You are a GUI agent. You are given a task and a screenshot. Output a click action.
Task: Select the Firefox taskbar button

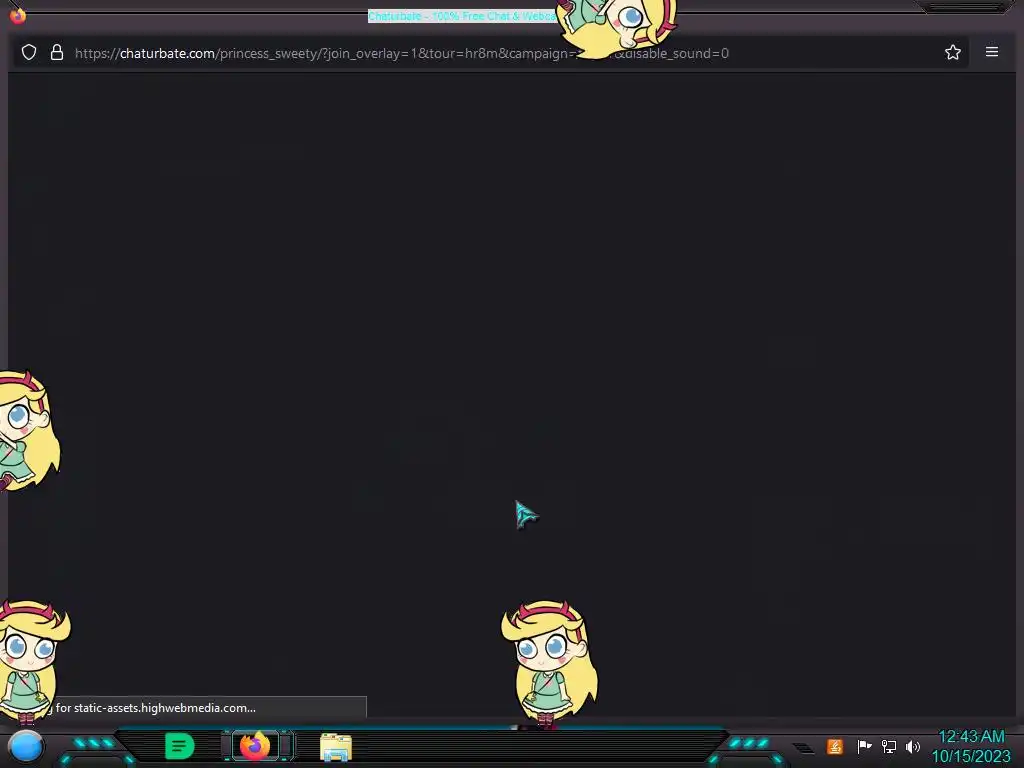(255, 746)
